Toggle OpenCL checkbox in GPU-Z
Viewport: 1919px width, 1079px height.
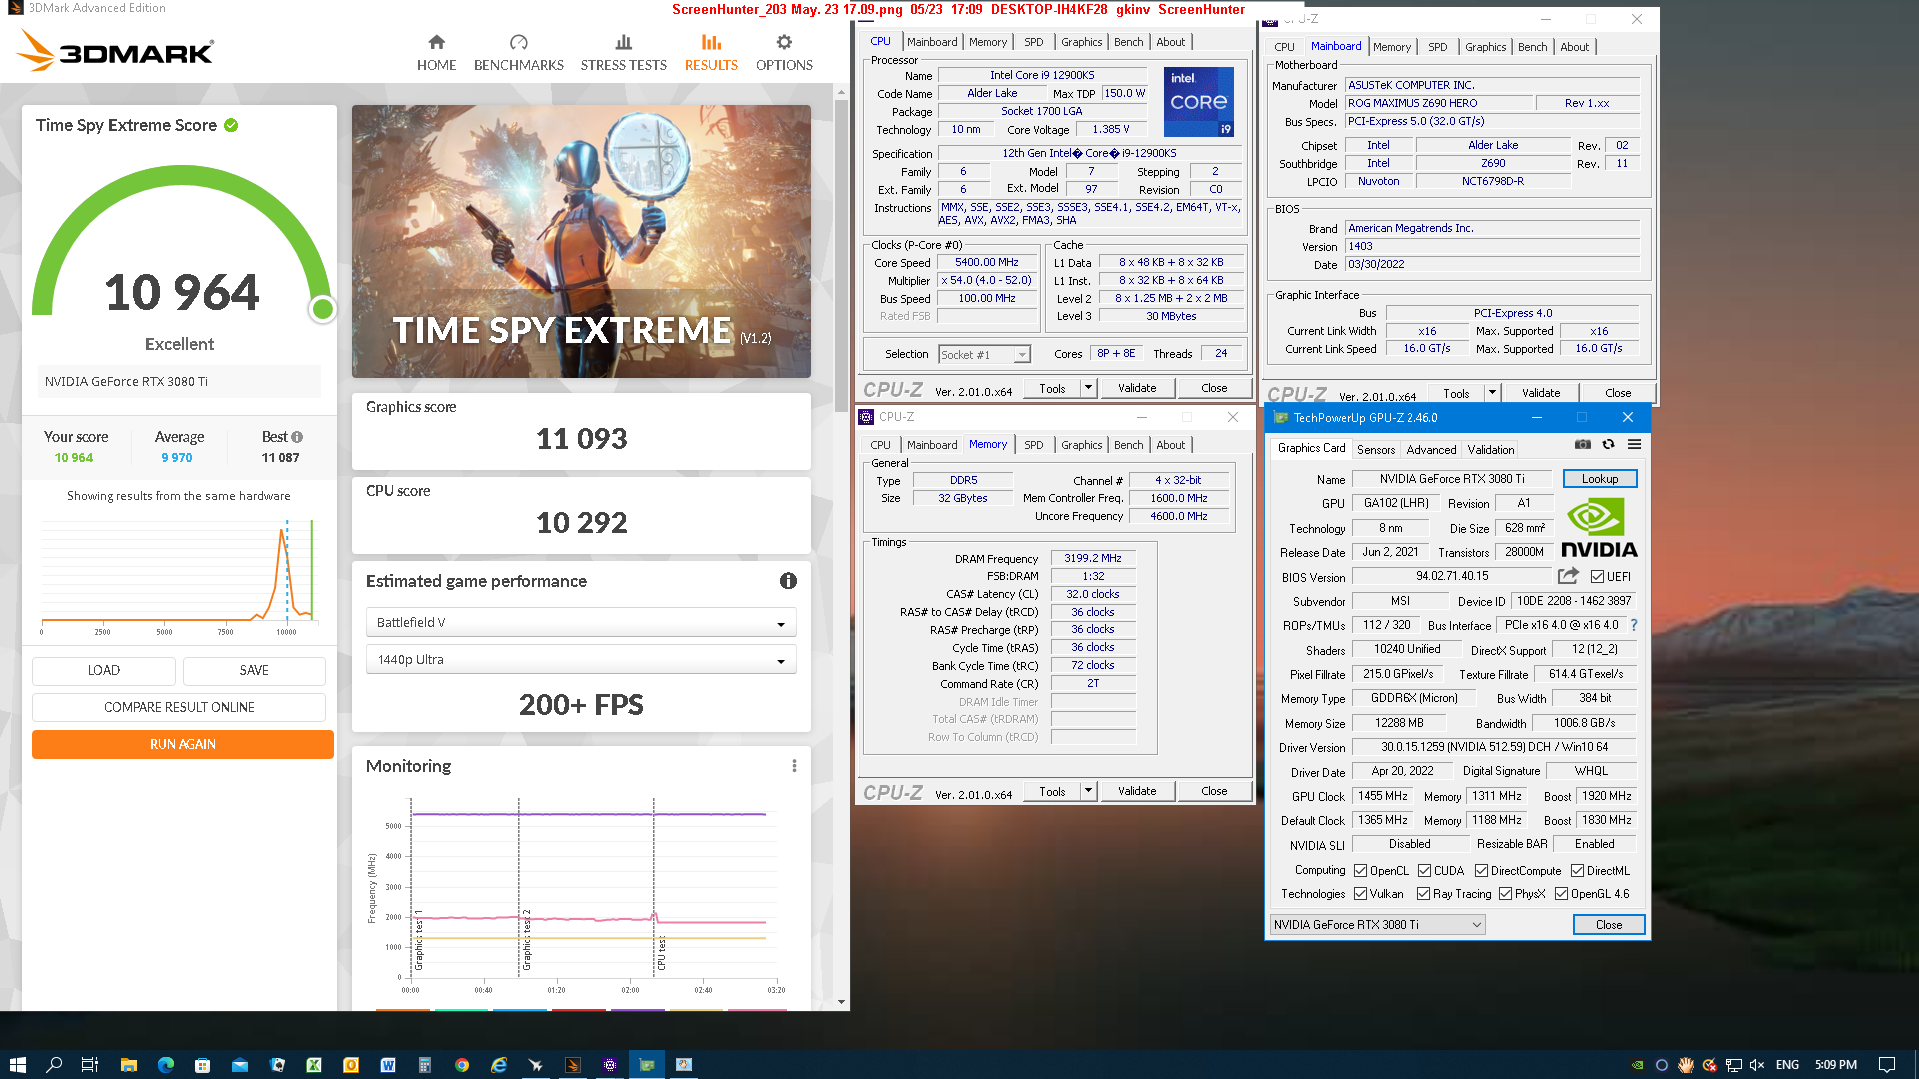point(1360,871)
